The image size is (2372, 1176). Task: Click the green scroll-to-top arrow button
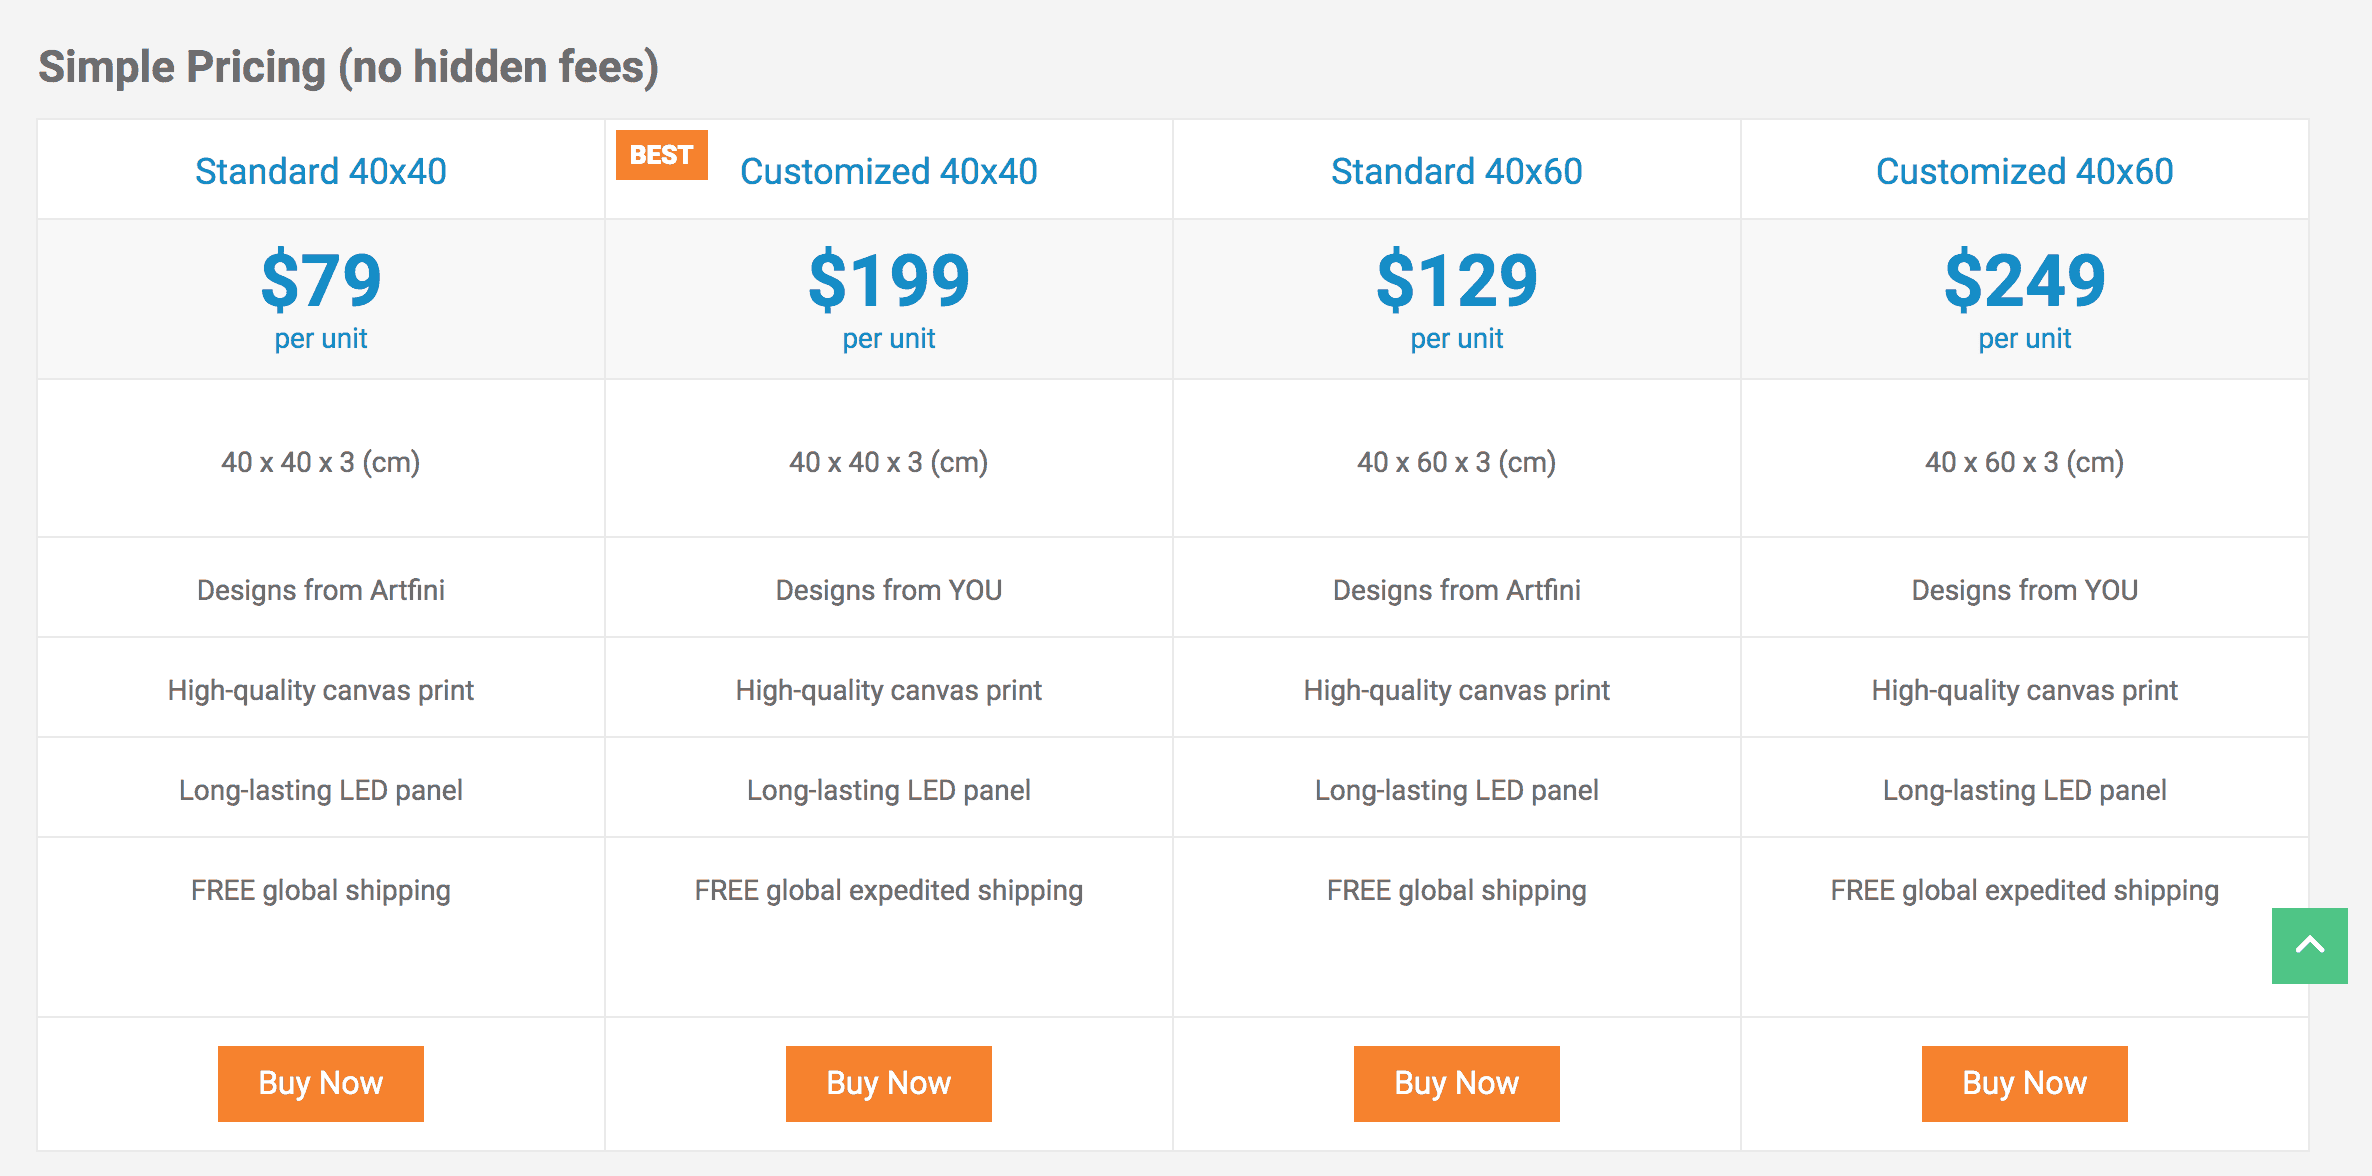(2309, 945)
